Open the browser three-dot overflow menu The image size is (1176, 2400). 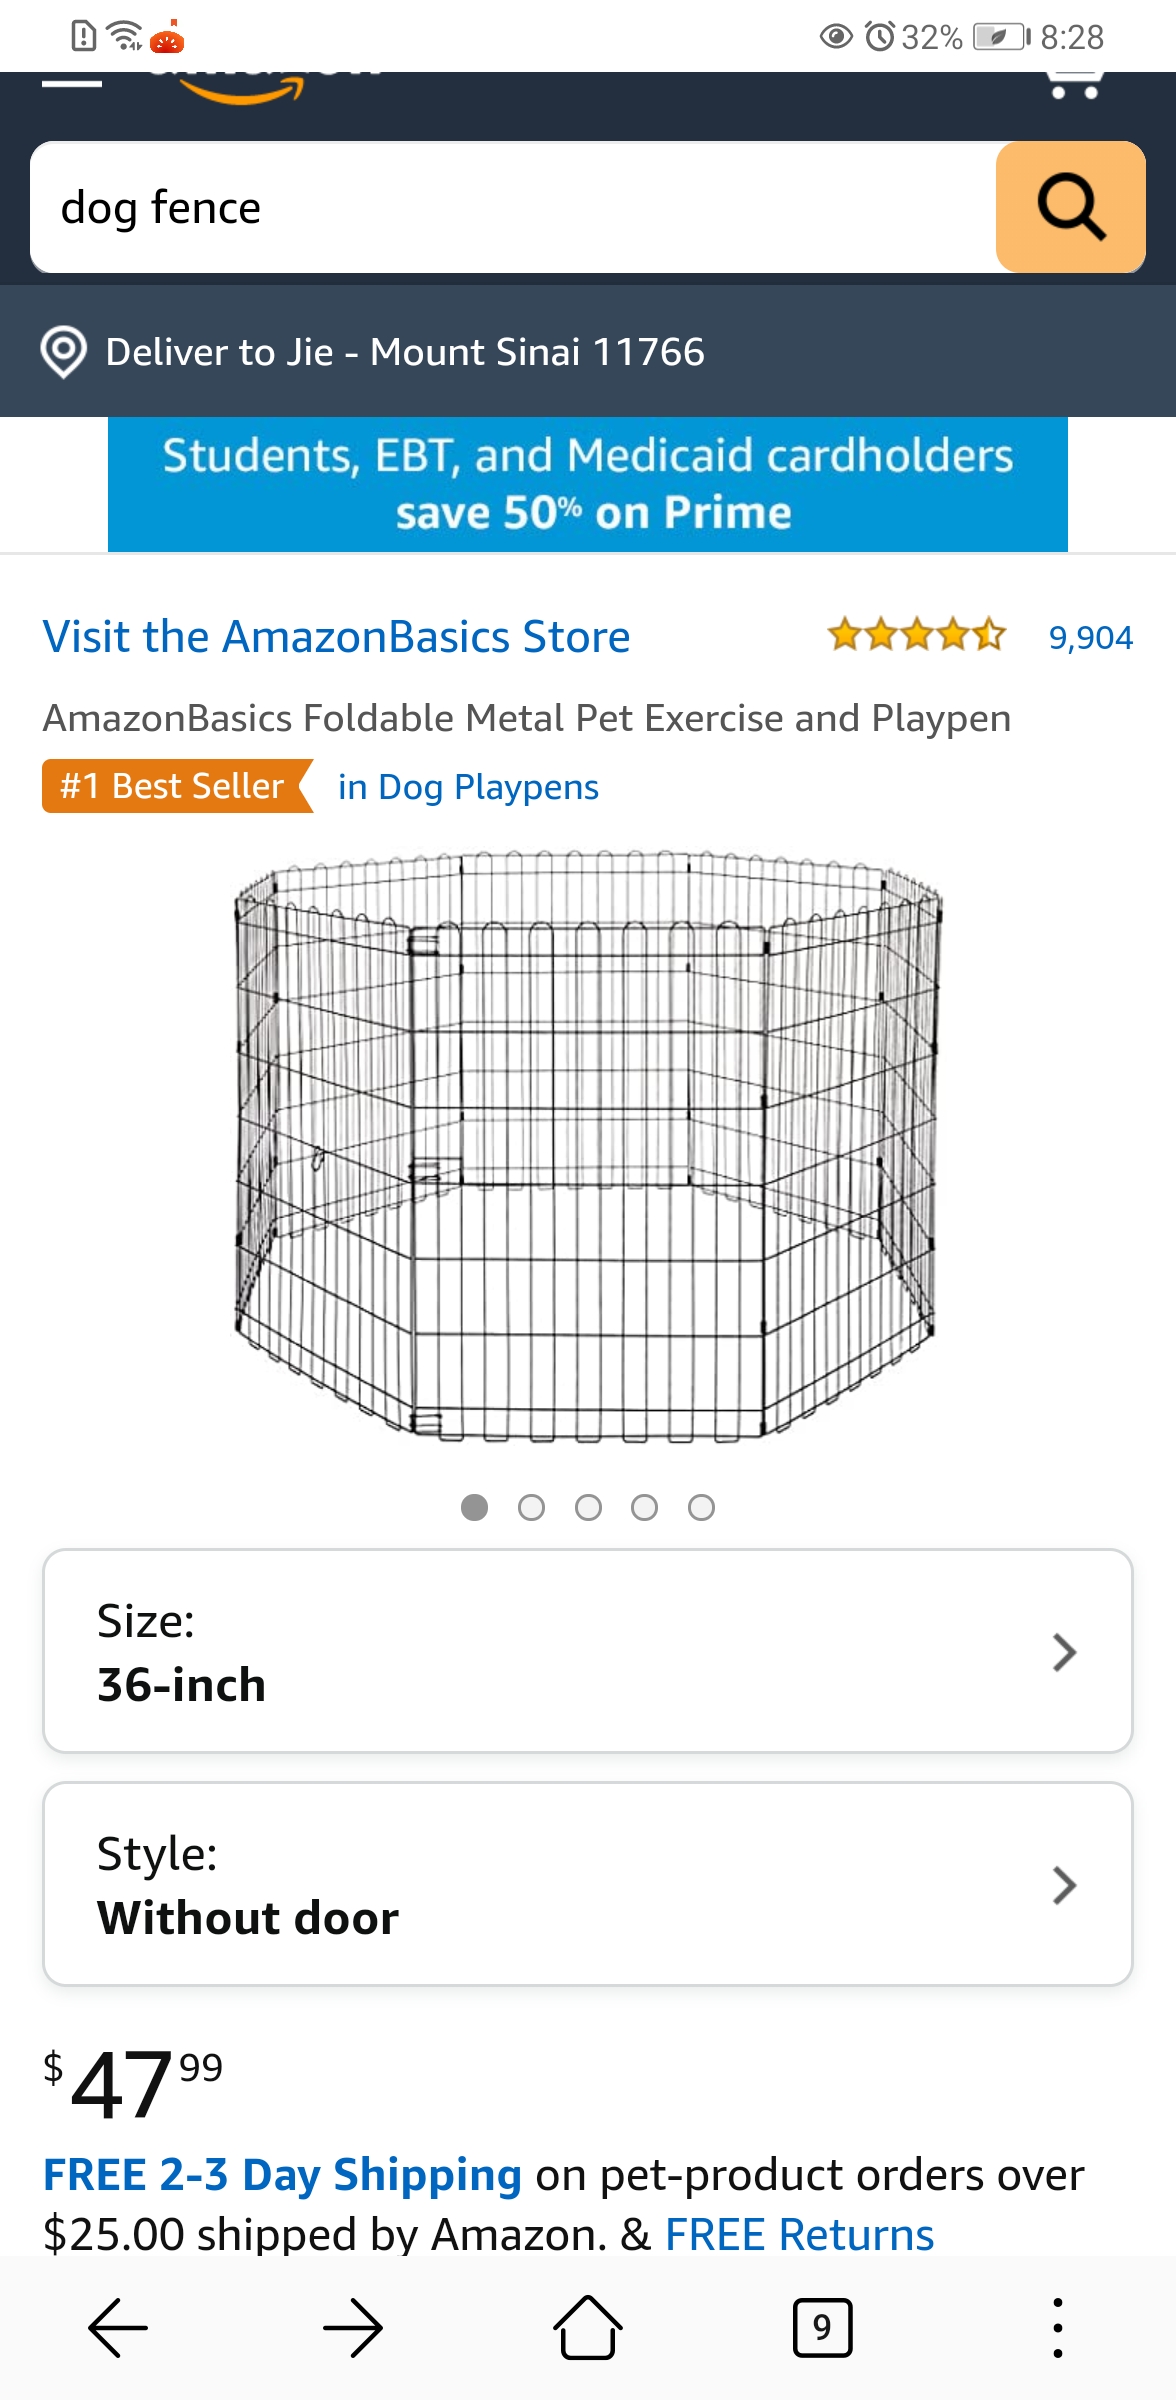coord(1057,2328)
